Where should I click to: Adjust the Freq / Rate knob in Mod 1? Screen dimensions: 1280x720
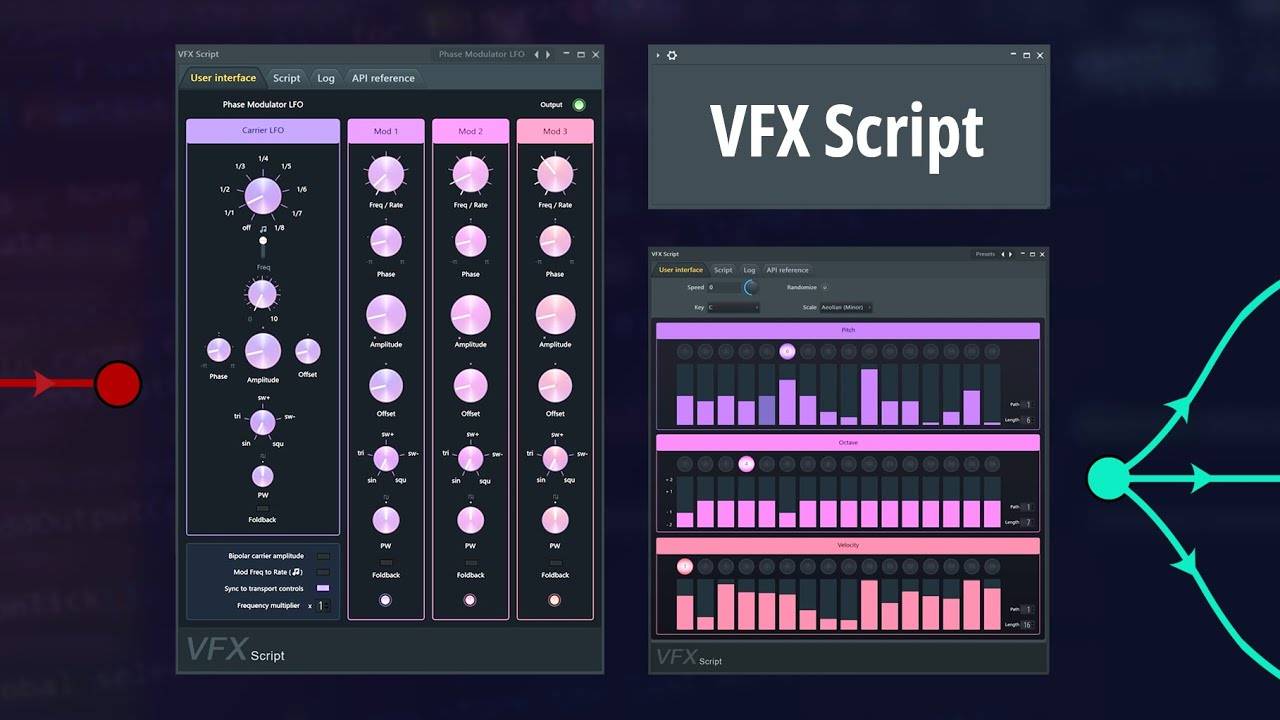click(385, 174)
